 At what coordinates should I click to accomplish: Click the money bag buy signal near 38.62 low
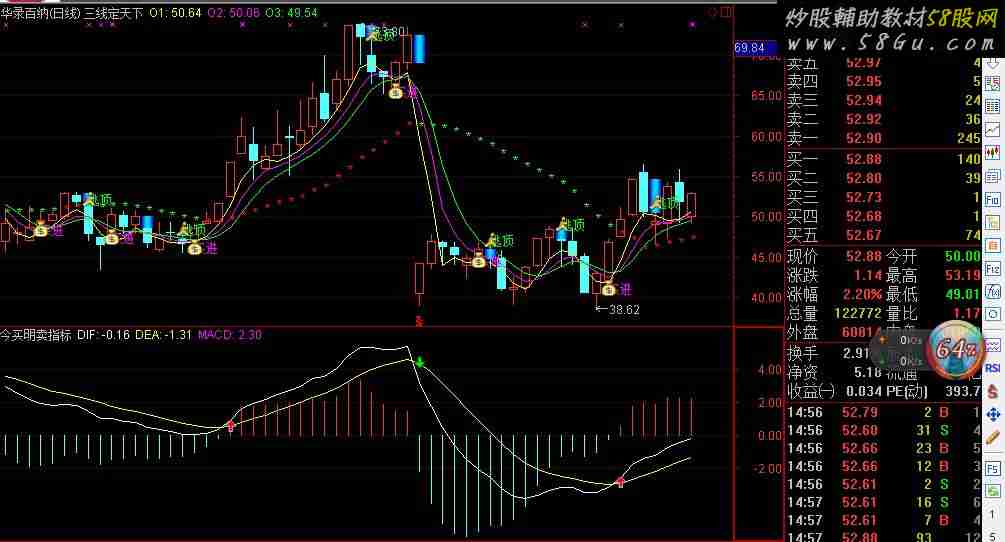608,290
